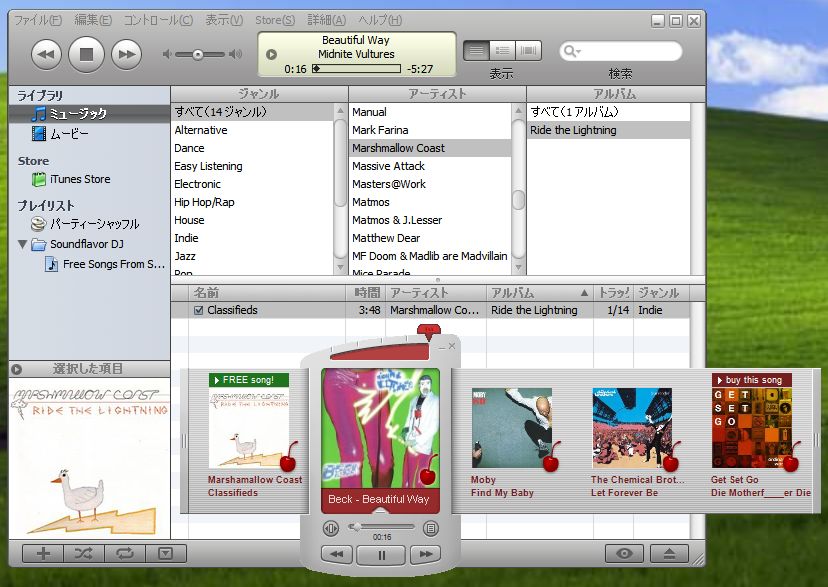Screen dimensions: 828x587
Task: Click the high-volume speaker icon
Action: (236, 54)
